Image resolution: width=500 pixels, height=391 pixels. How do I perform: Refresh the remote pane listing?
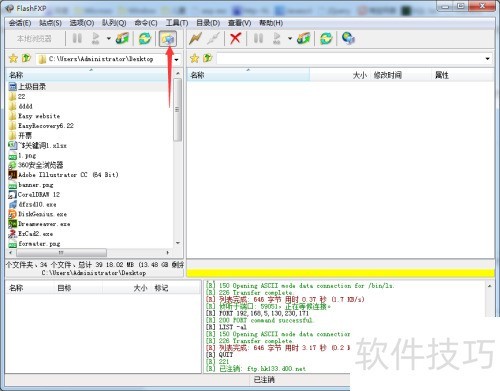tap(326, 38)
